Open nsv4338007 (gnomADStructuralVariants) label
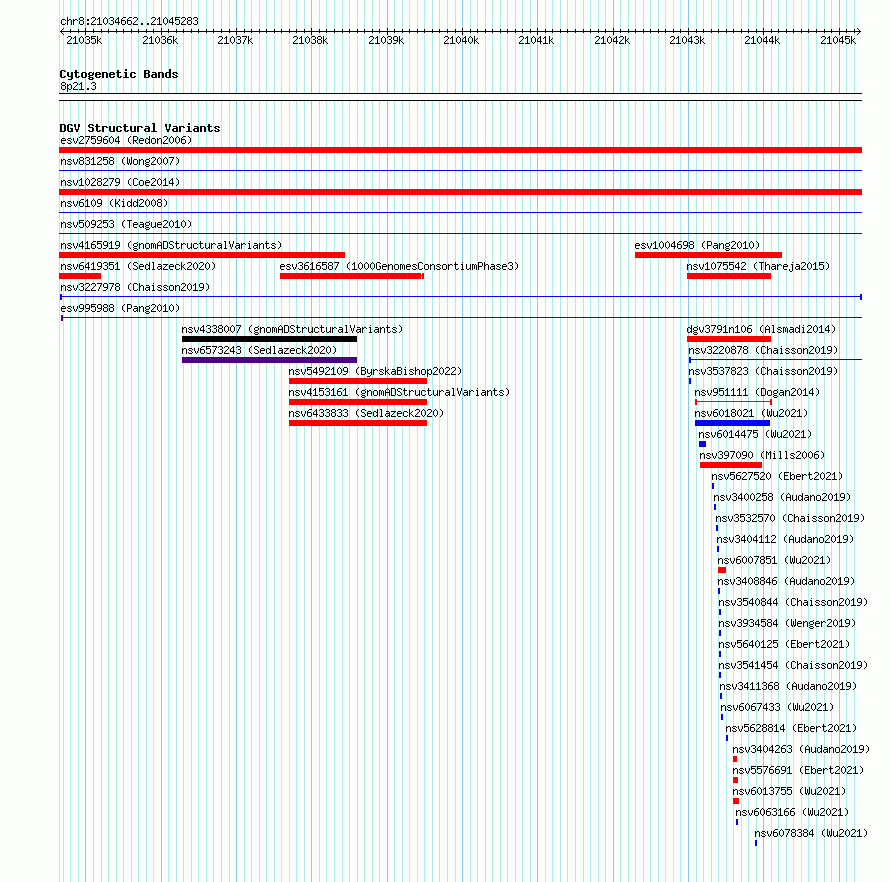Image resolution: width=890 pixels, height=882 pixels. coord(292,329)
